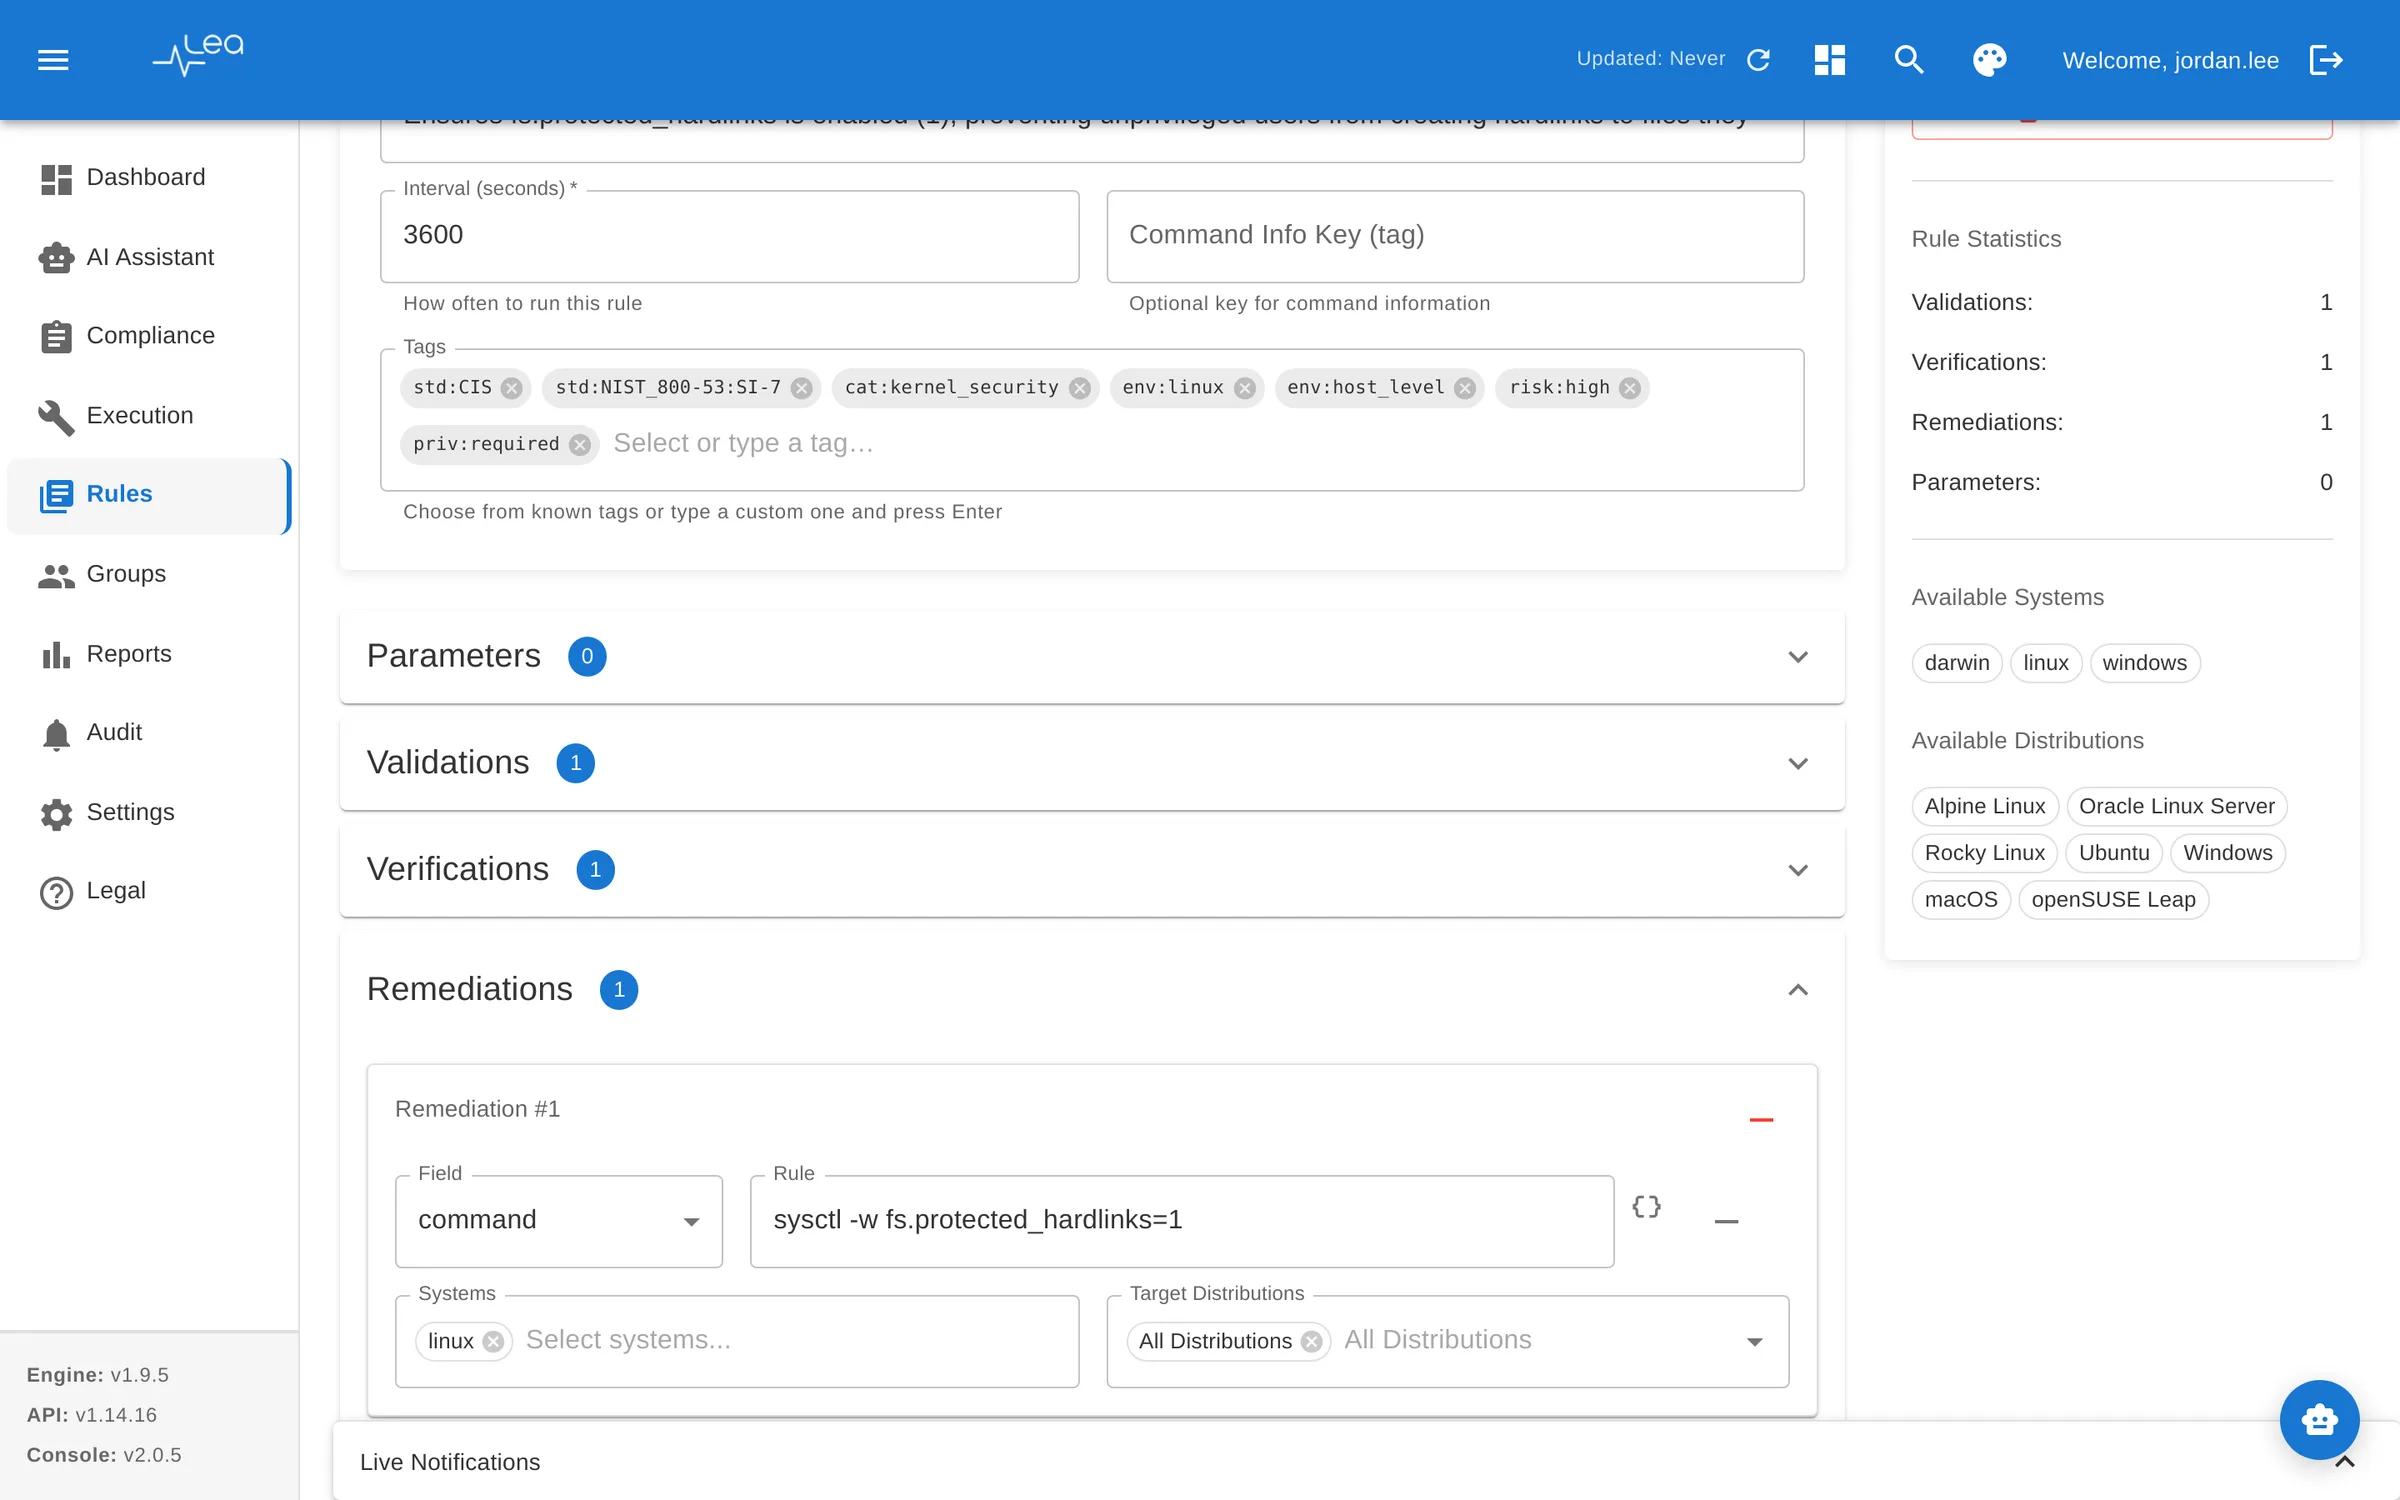Open the hamburger navigation menu
This screenshot has width=2400, height=1500.
(x=53, y=60)
